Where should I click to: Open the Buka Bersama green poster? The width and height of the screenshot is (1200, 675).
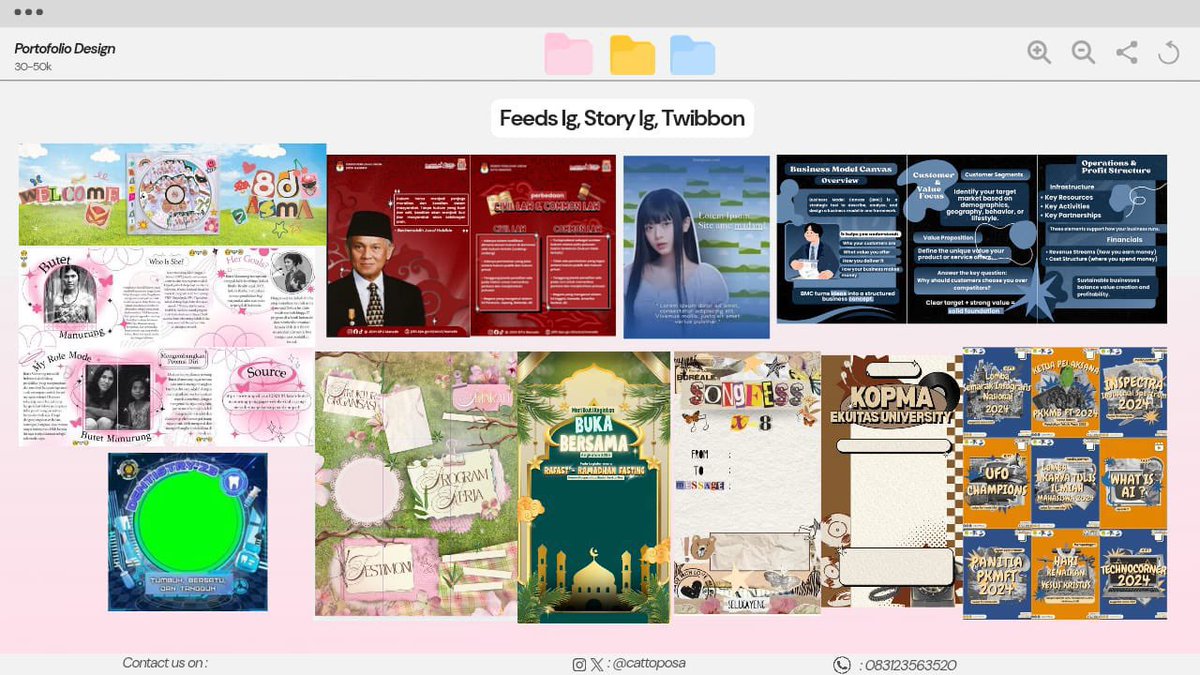(594, 487)
